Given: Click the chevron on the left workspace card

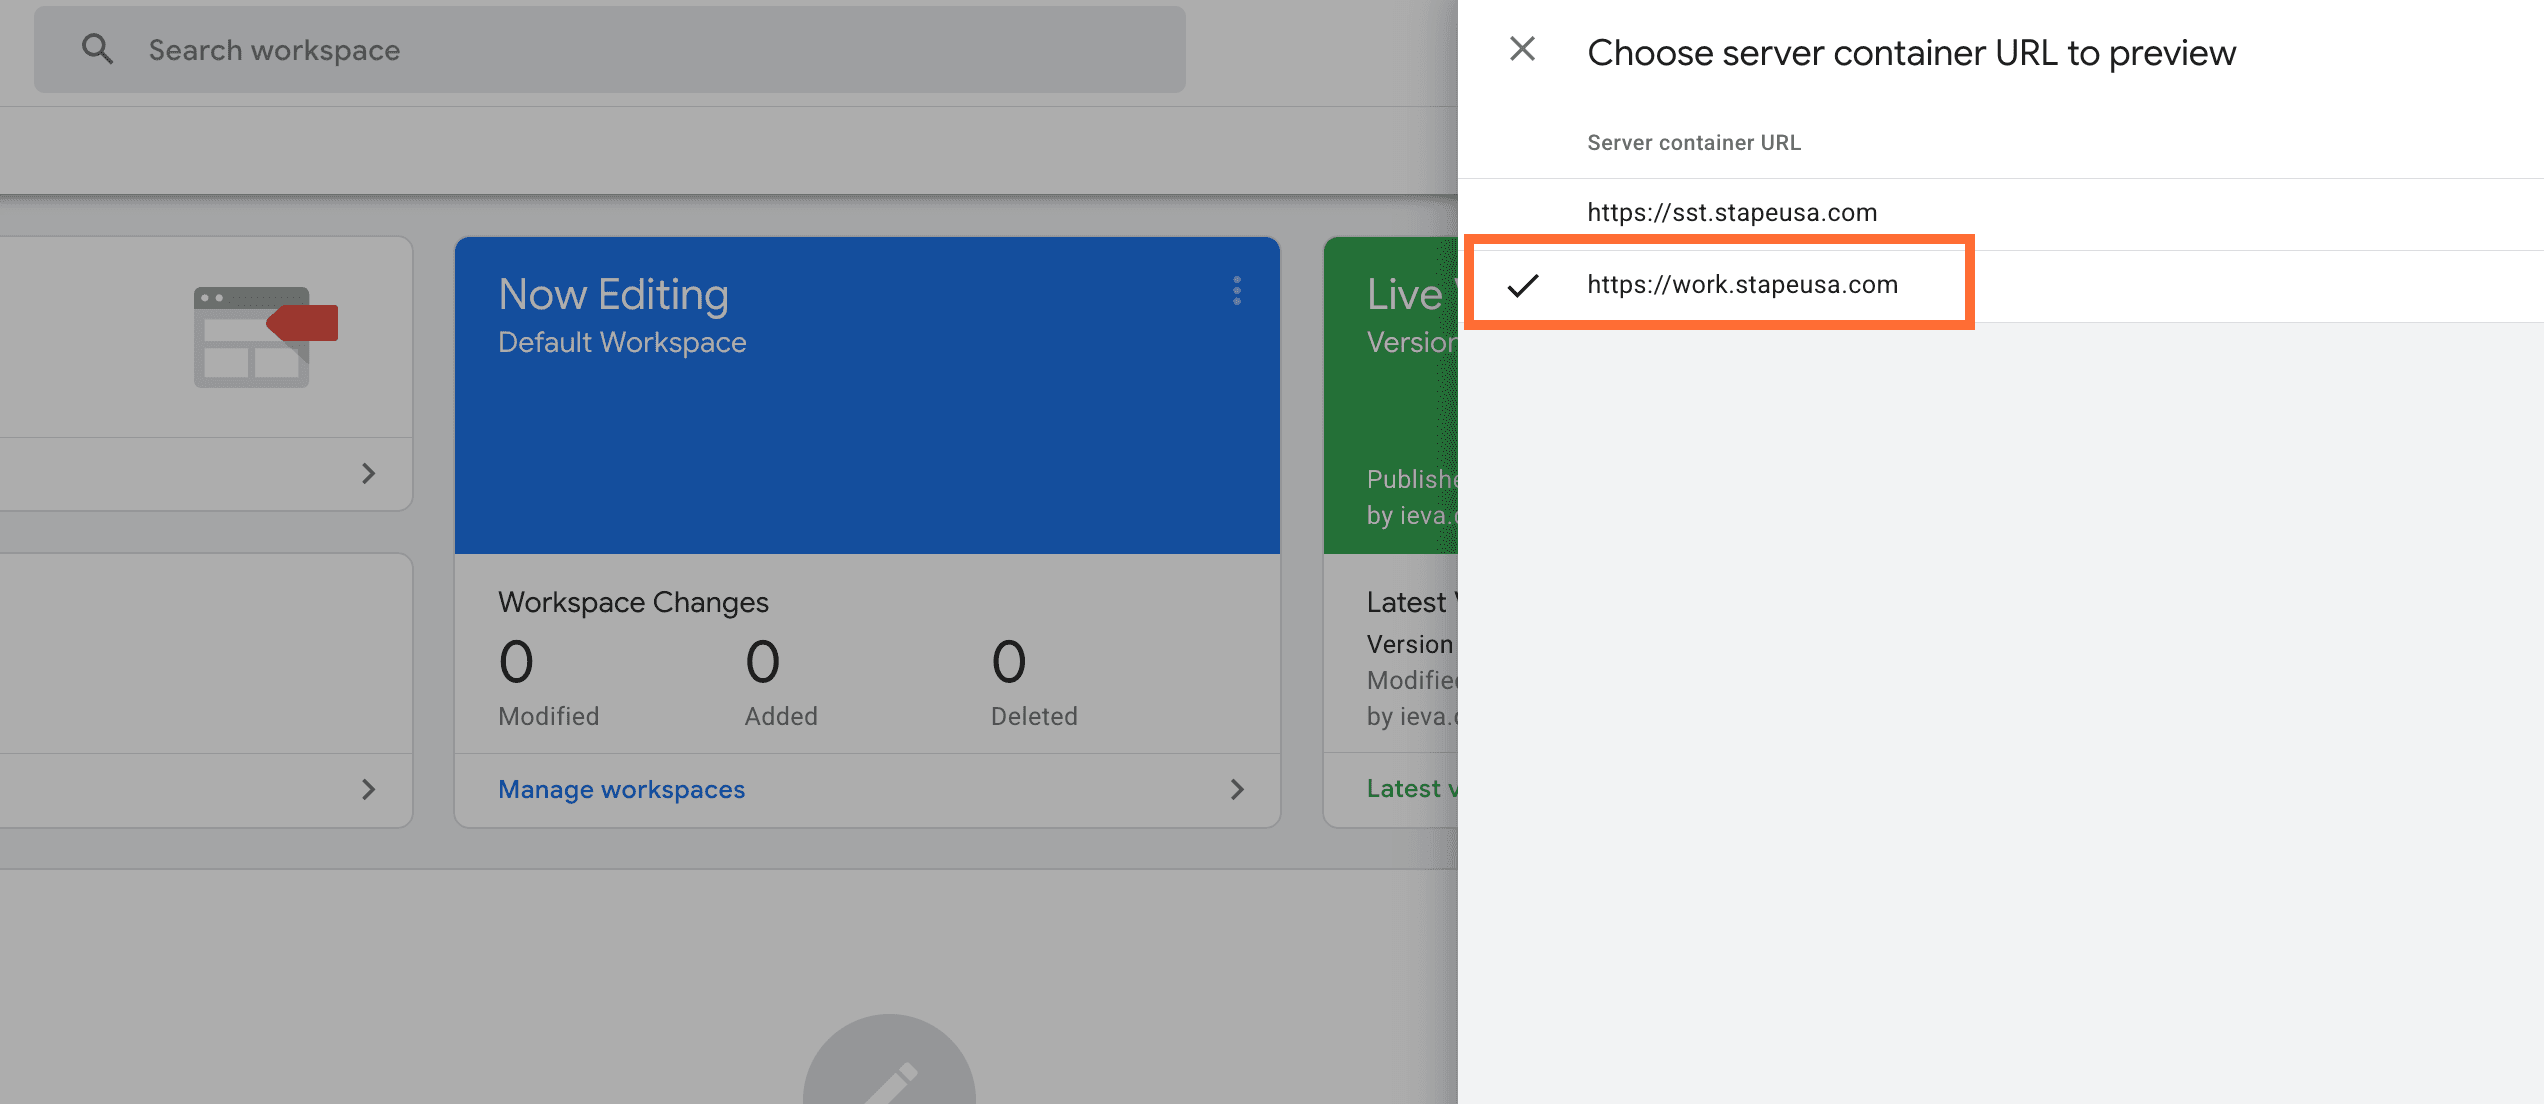Looking at the screenshot, I should (369, 473).
